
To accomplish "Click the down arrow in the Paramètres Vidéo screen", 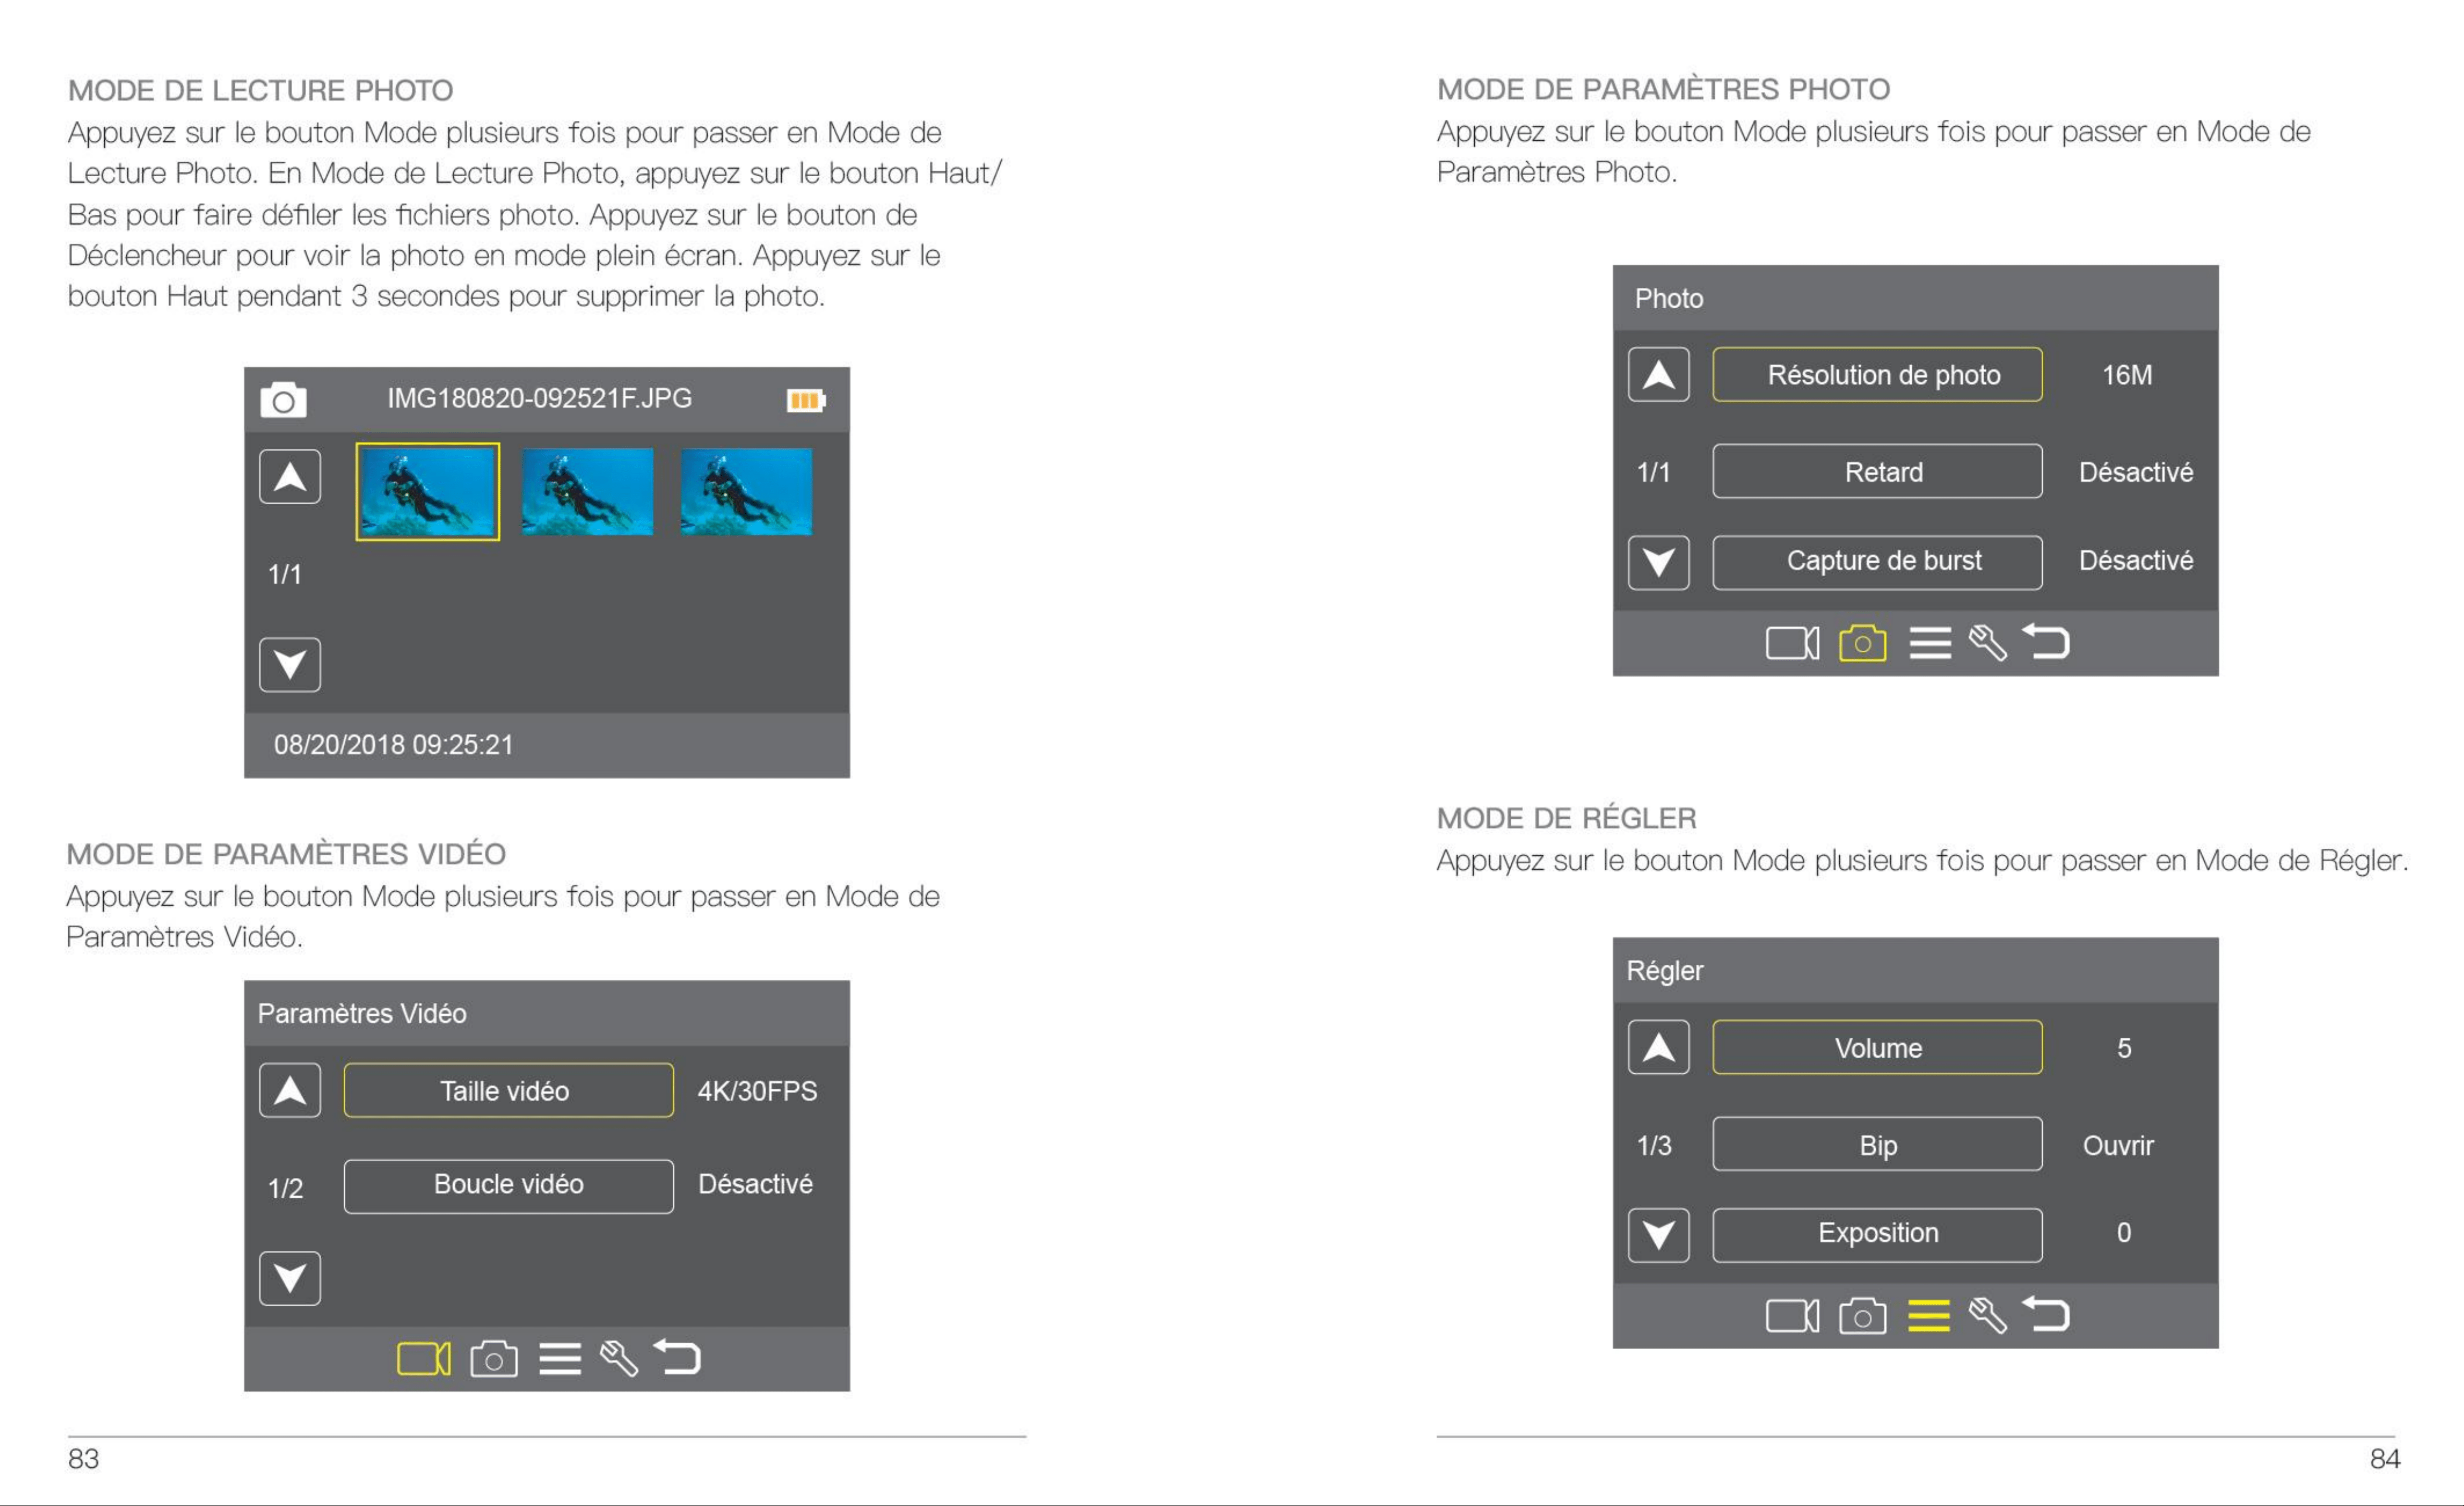I will point(290,1279).
